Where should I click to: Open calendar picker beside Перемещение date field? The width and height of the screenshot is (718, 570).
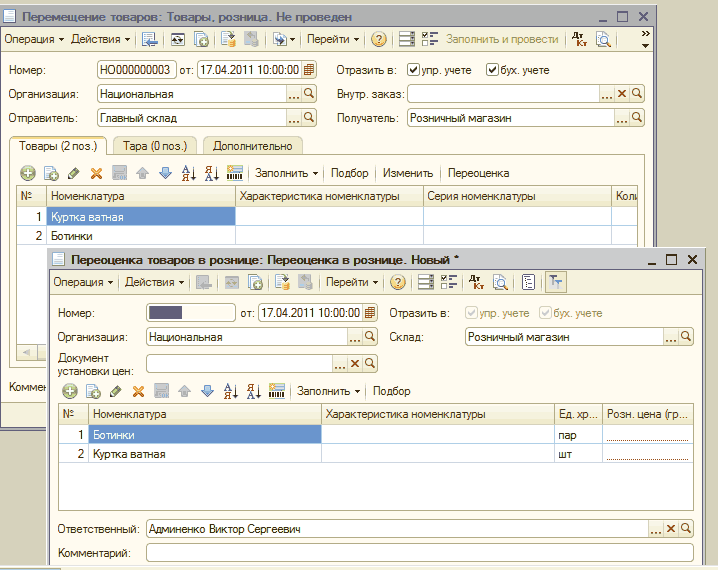(309, 70)
